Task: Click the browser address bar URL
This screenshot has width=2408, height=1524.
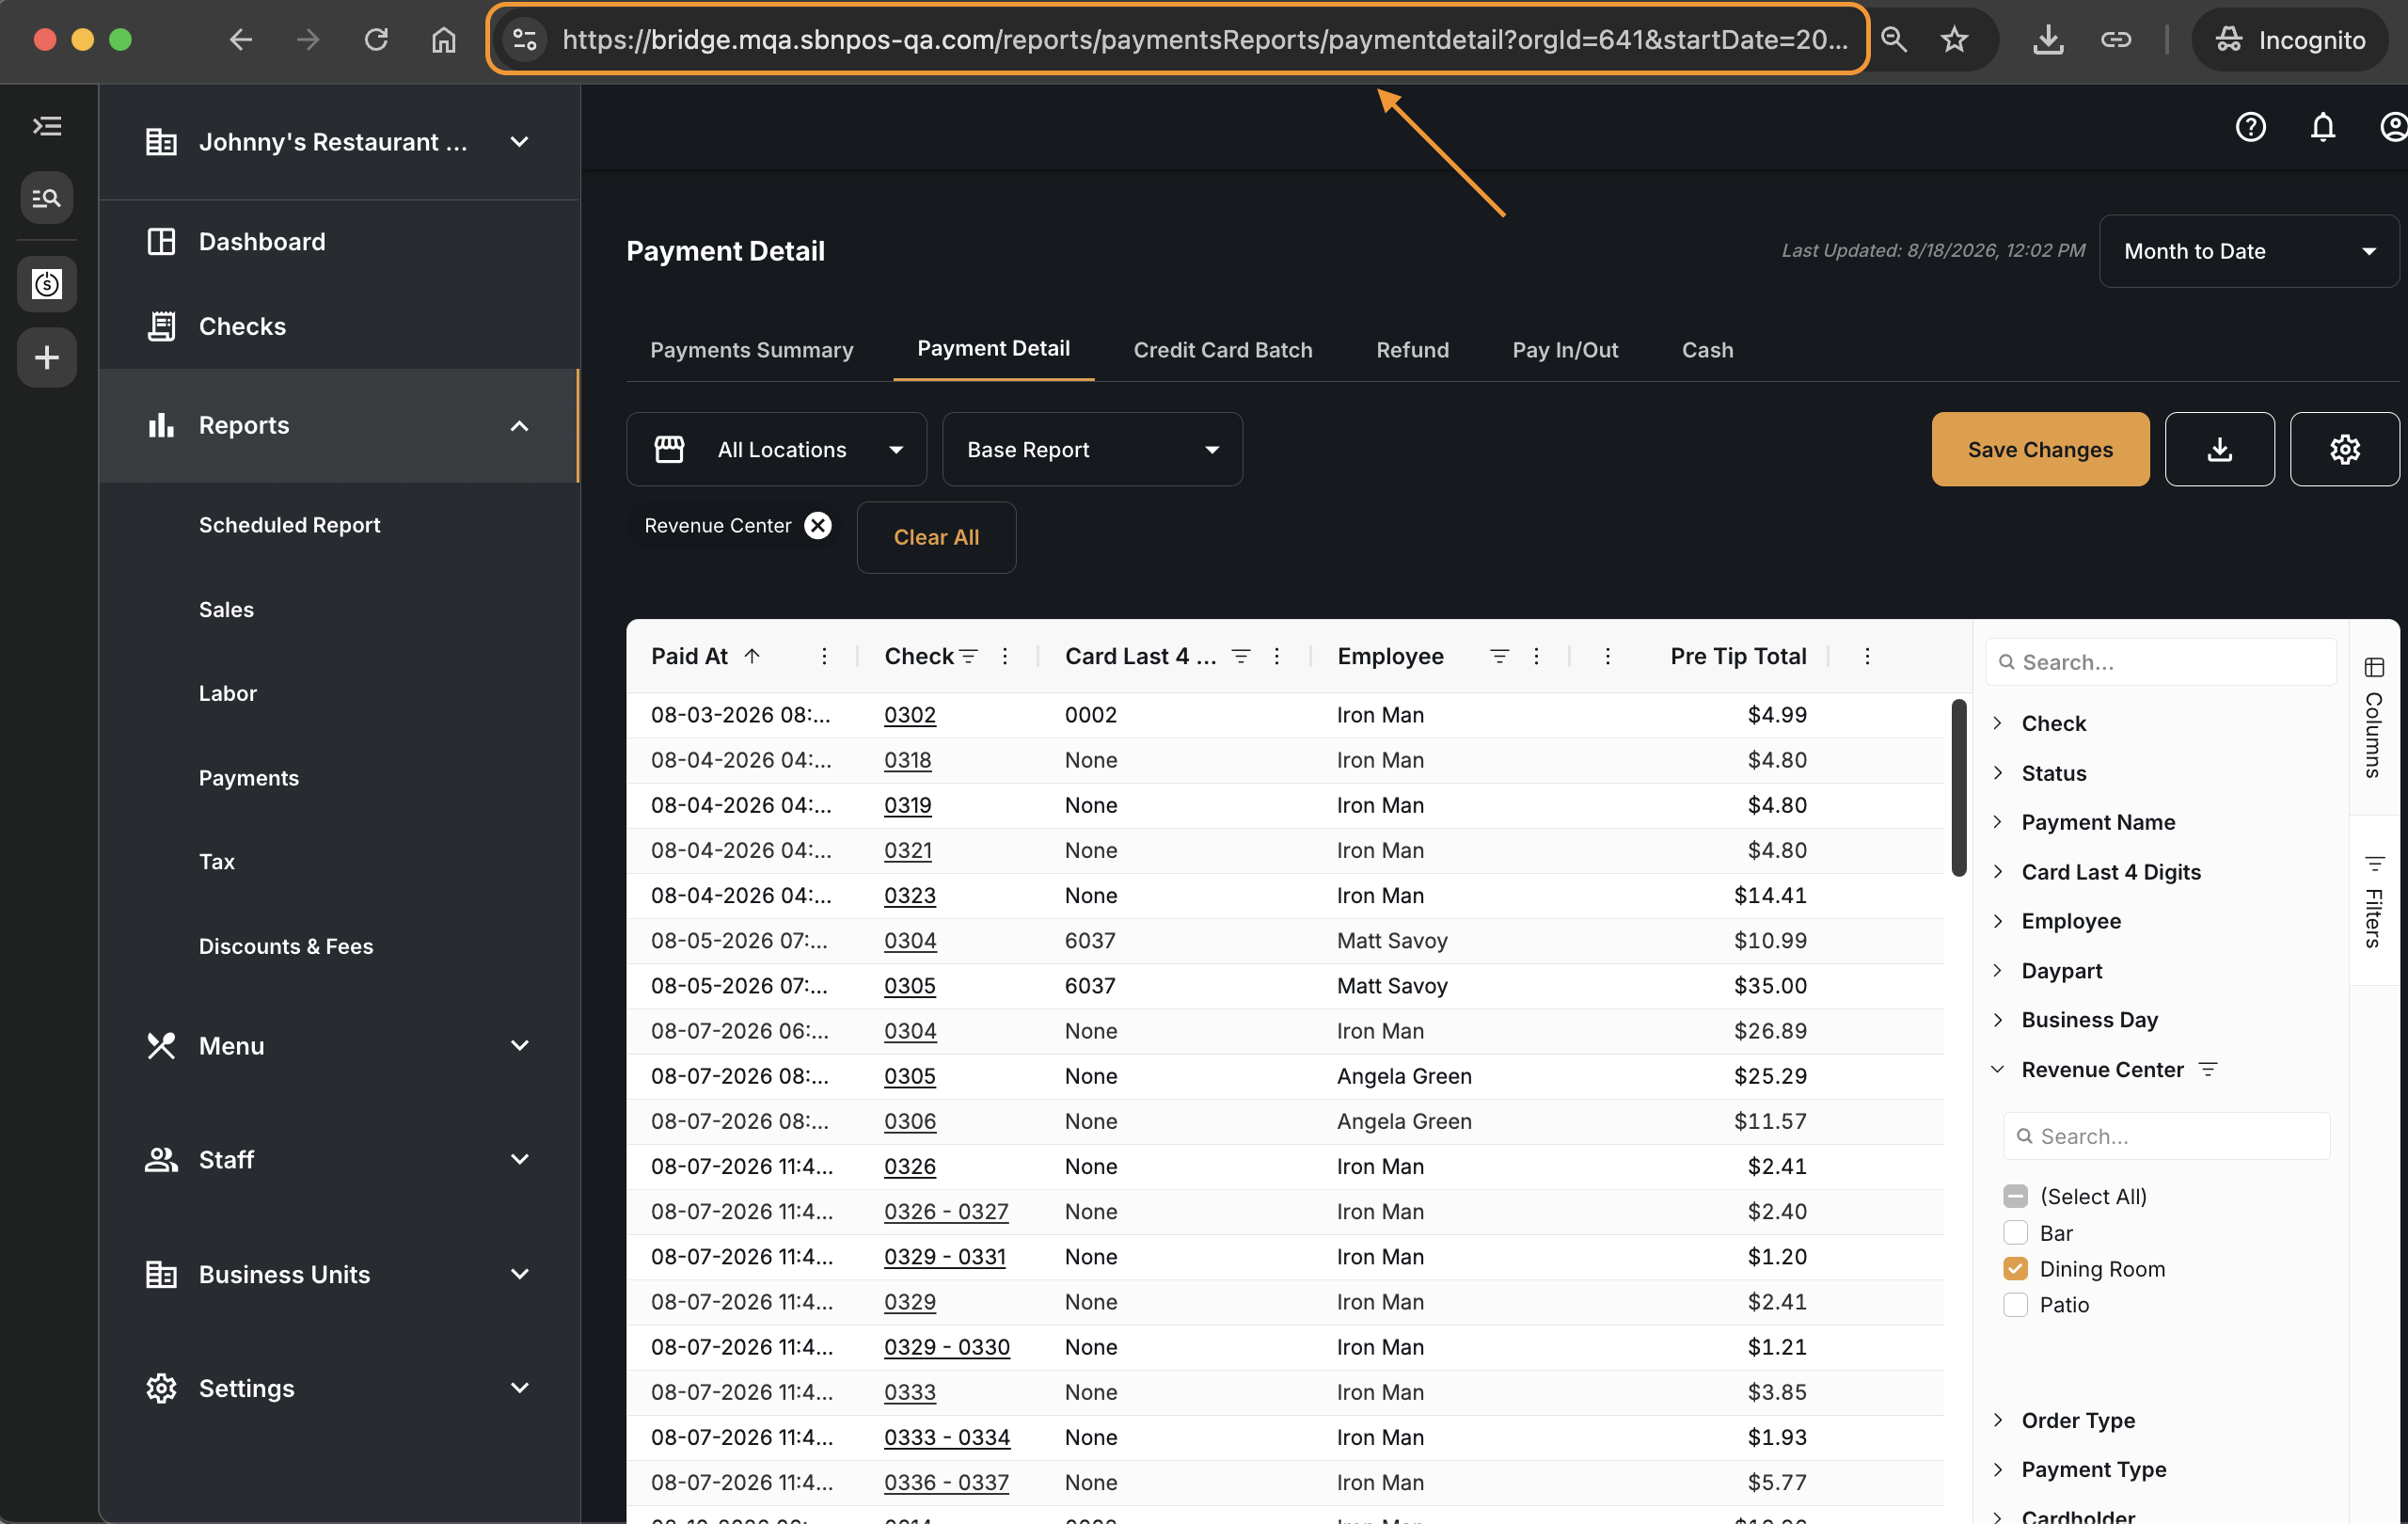Action: click(x=1204, y=40)
